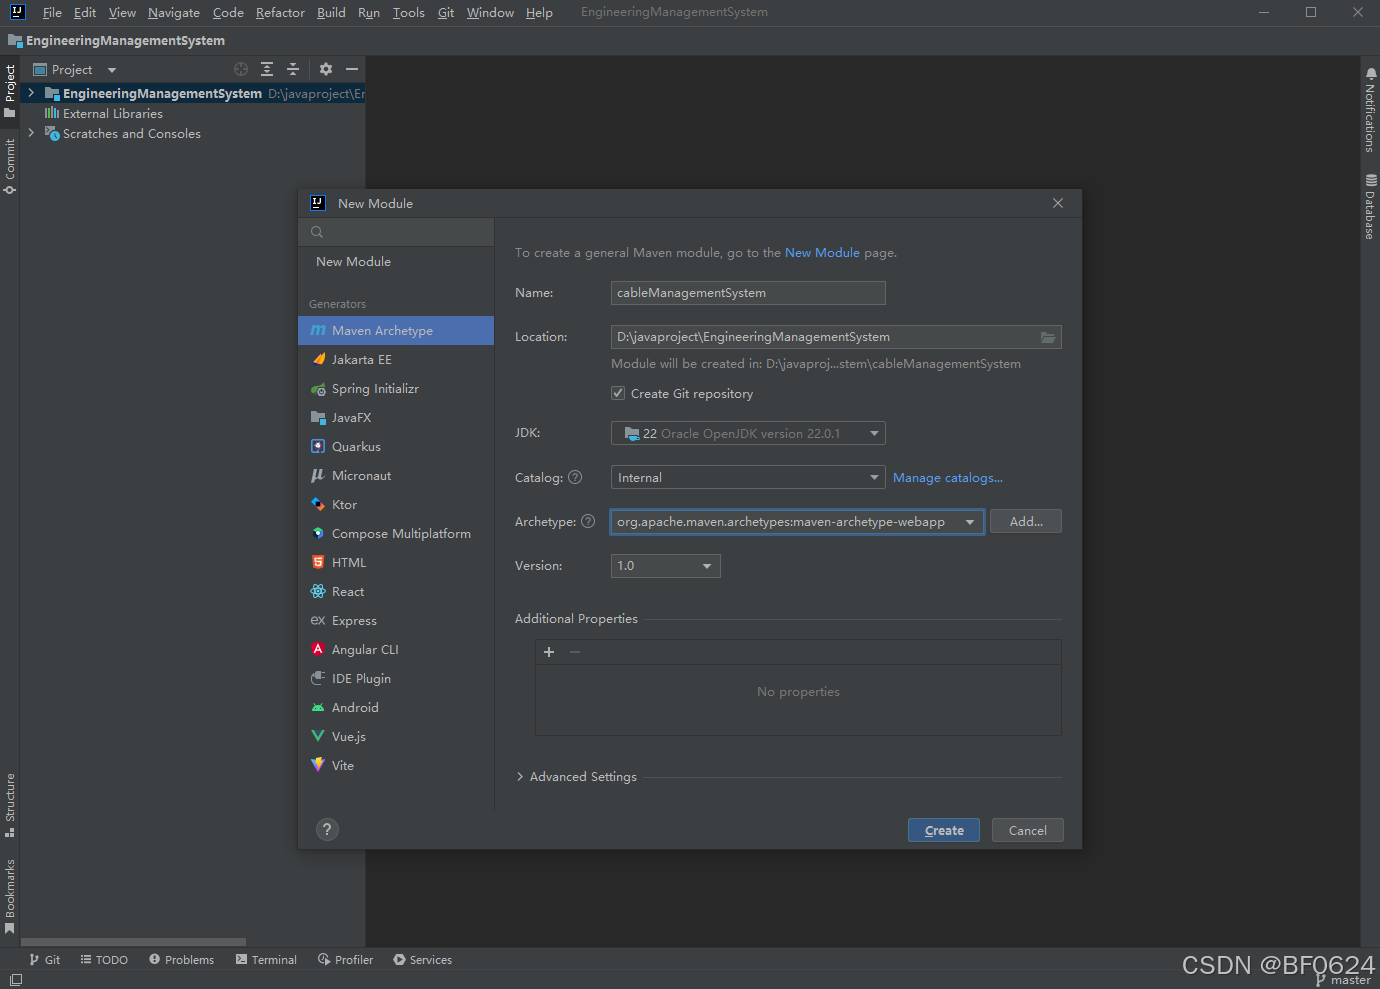The image size is (1380, 989).
Task: Open the Archetype combo box arrow
Action: (x=970, y=522)
